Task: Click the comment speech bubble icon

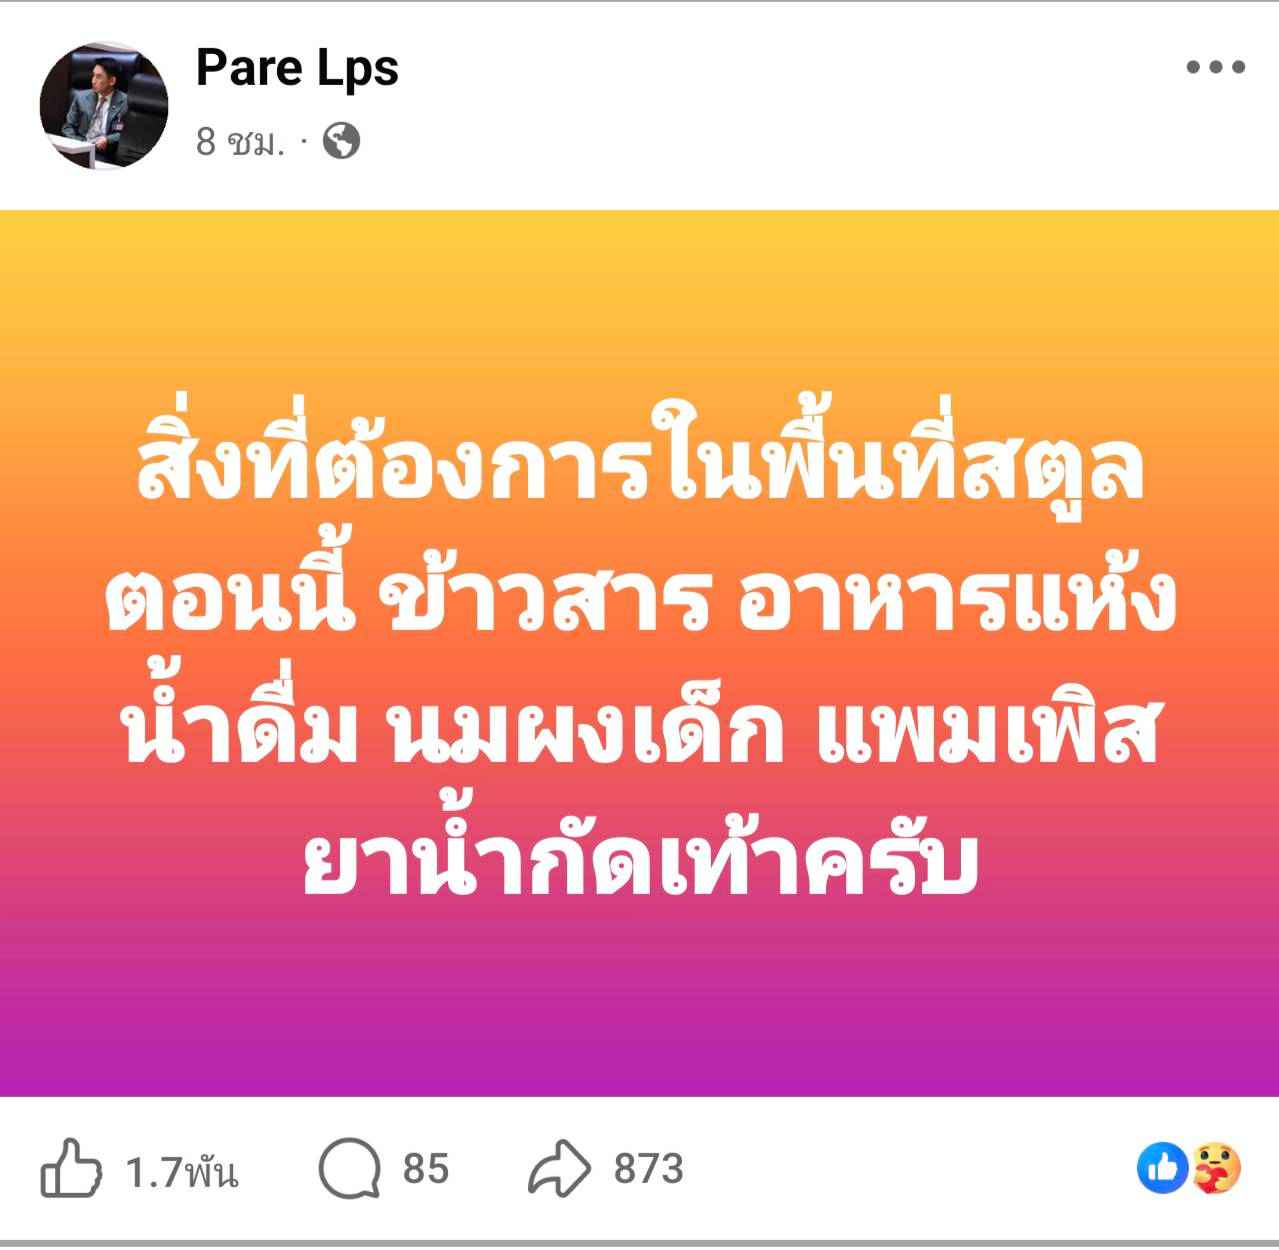Action: pyautogui.click(x=350, y=1169)
